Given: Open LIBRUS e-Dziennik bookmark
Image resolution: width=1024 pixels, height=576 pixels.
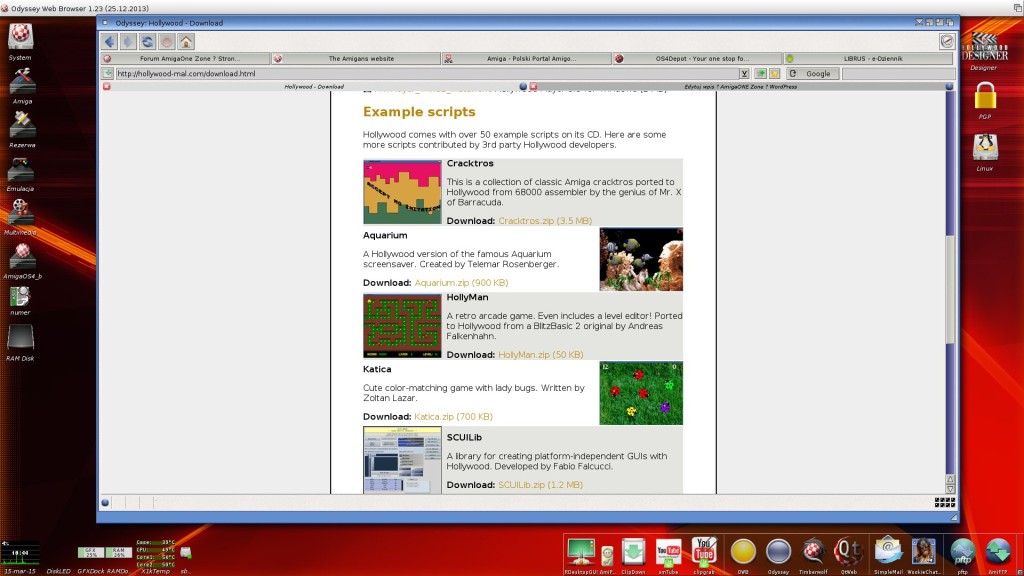Looking at the screenshot, I should (869, 58).
